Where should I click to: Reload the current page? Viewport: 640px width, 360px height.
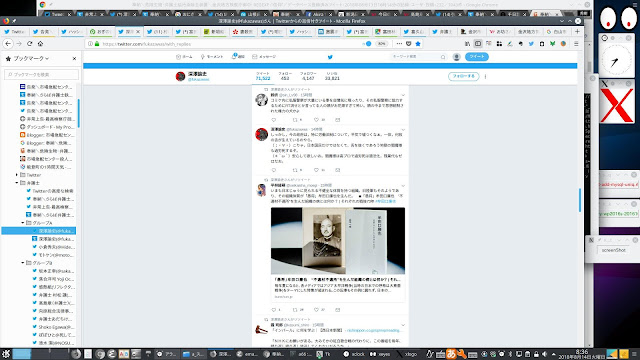click(29, 44)
